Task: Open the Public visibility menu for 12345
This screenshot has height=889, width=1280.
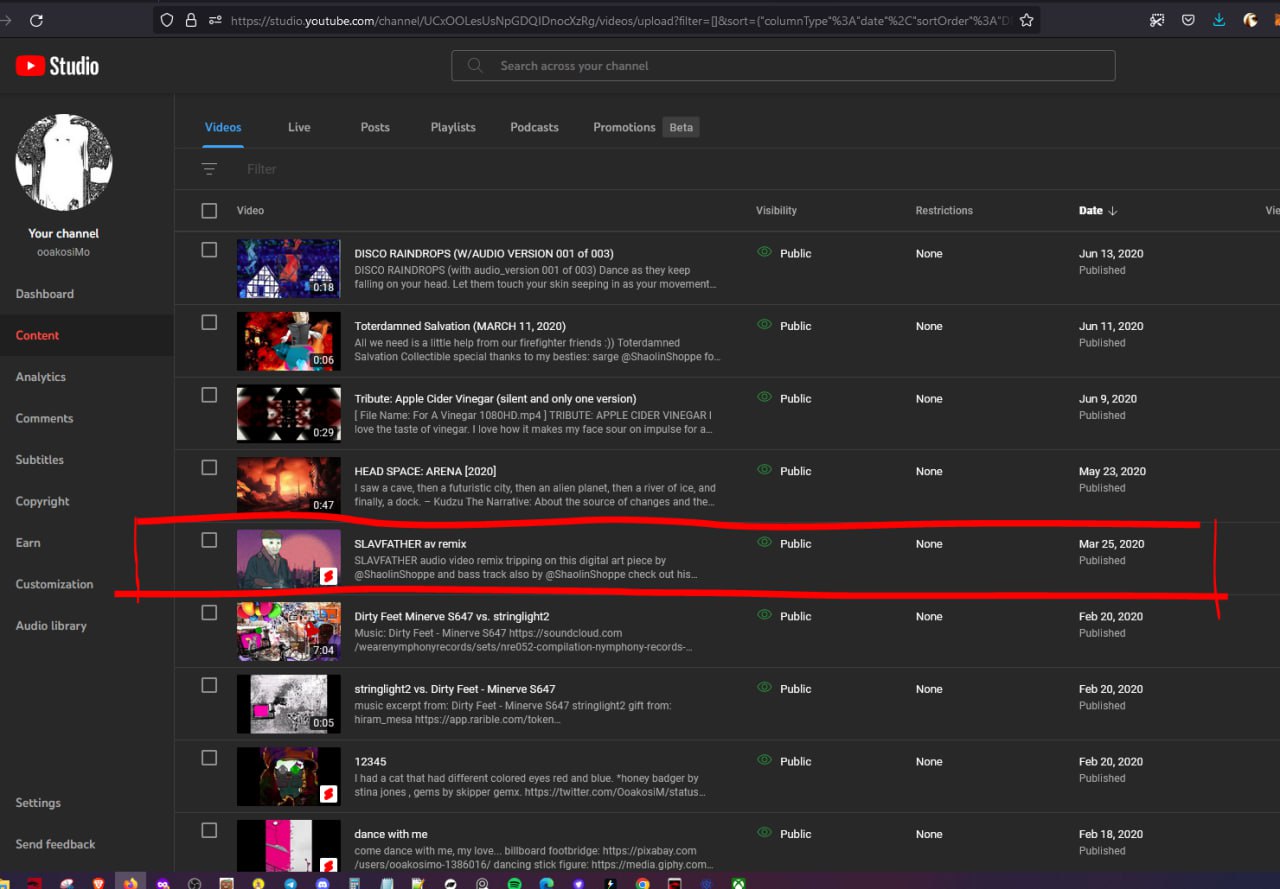Action: pos(786,761)
